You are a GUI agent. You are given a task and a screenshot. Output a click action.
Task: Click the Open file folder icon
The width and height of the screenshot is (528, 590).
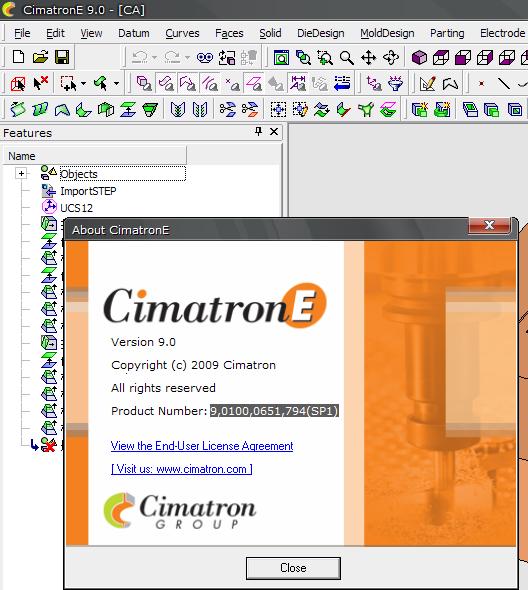40,57
